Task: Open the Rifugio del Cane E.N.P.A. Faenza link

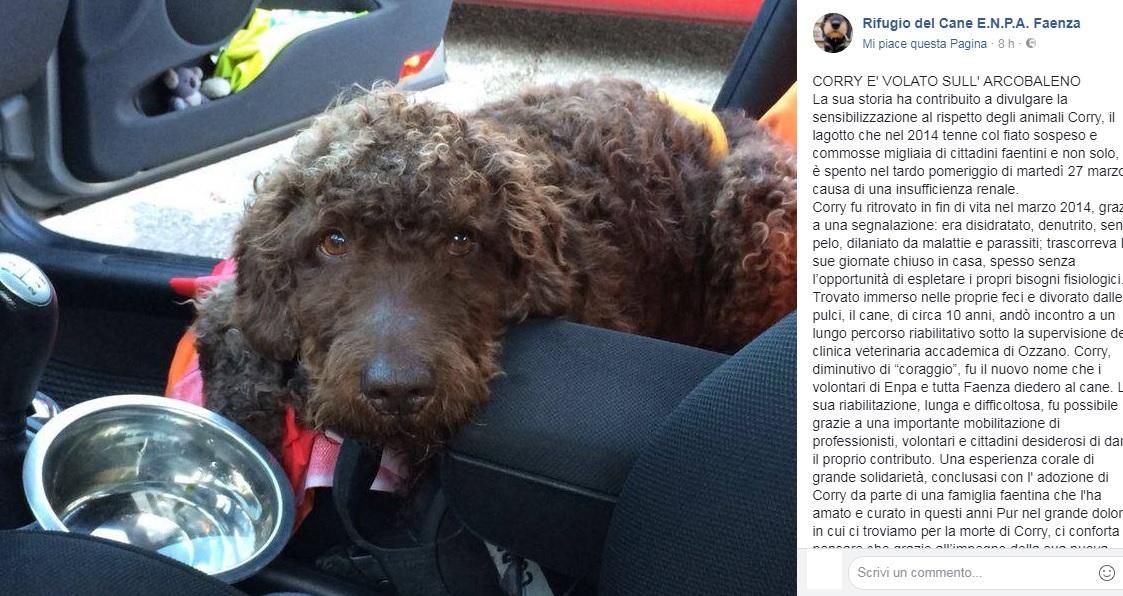Action: click(x=971, y=23)
